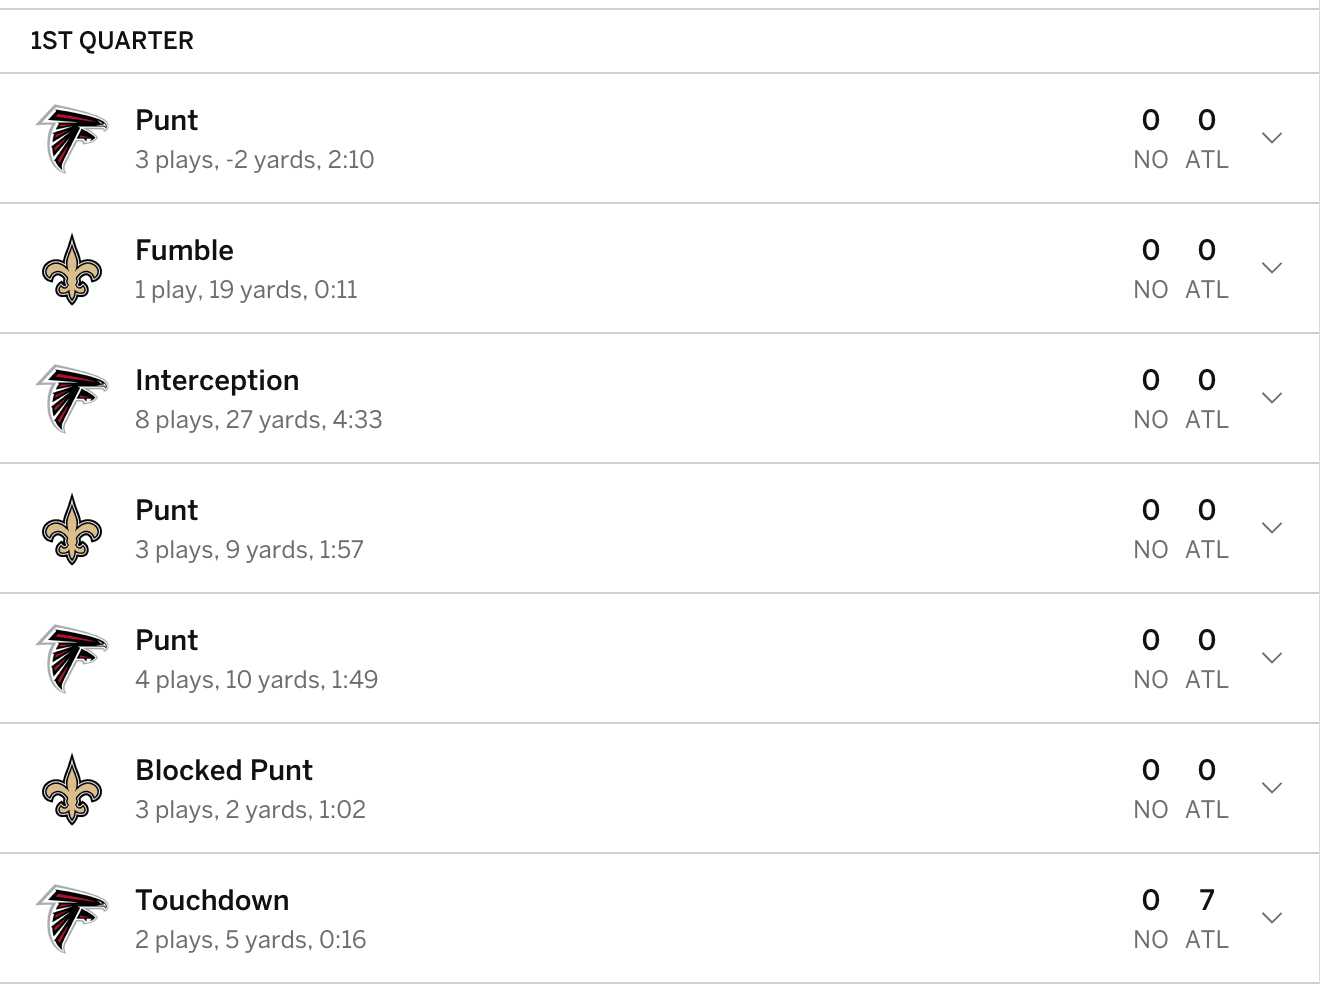The image size is (1320, 984).
Task: Expand the Touchdown drive chevron
Action: click(x=1272, y=918)
